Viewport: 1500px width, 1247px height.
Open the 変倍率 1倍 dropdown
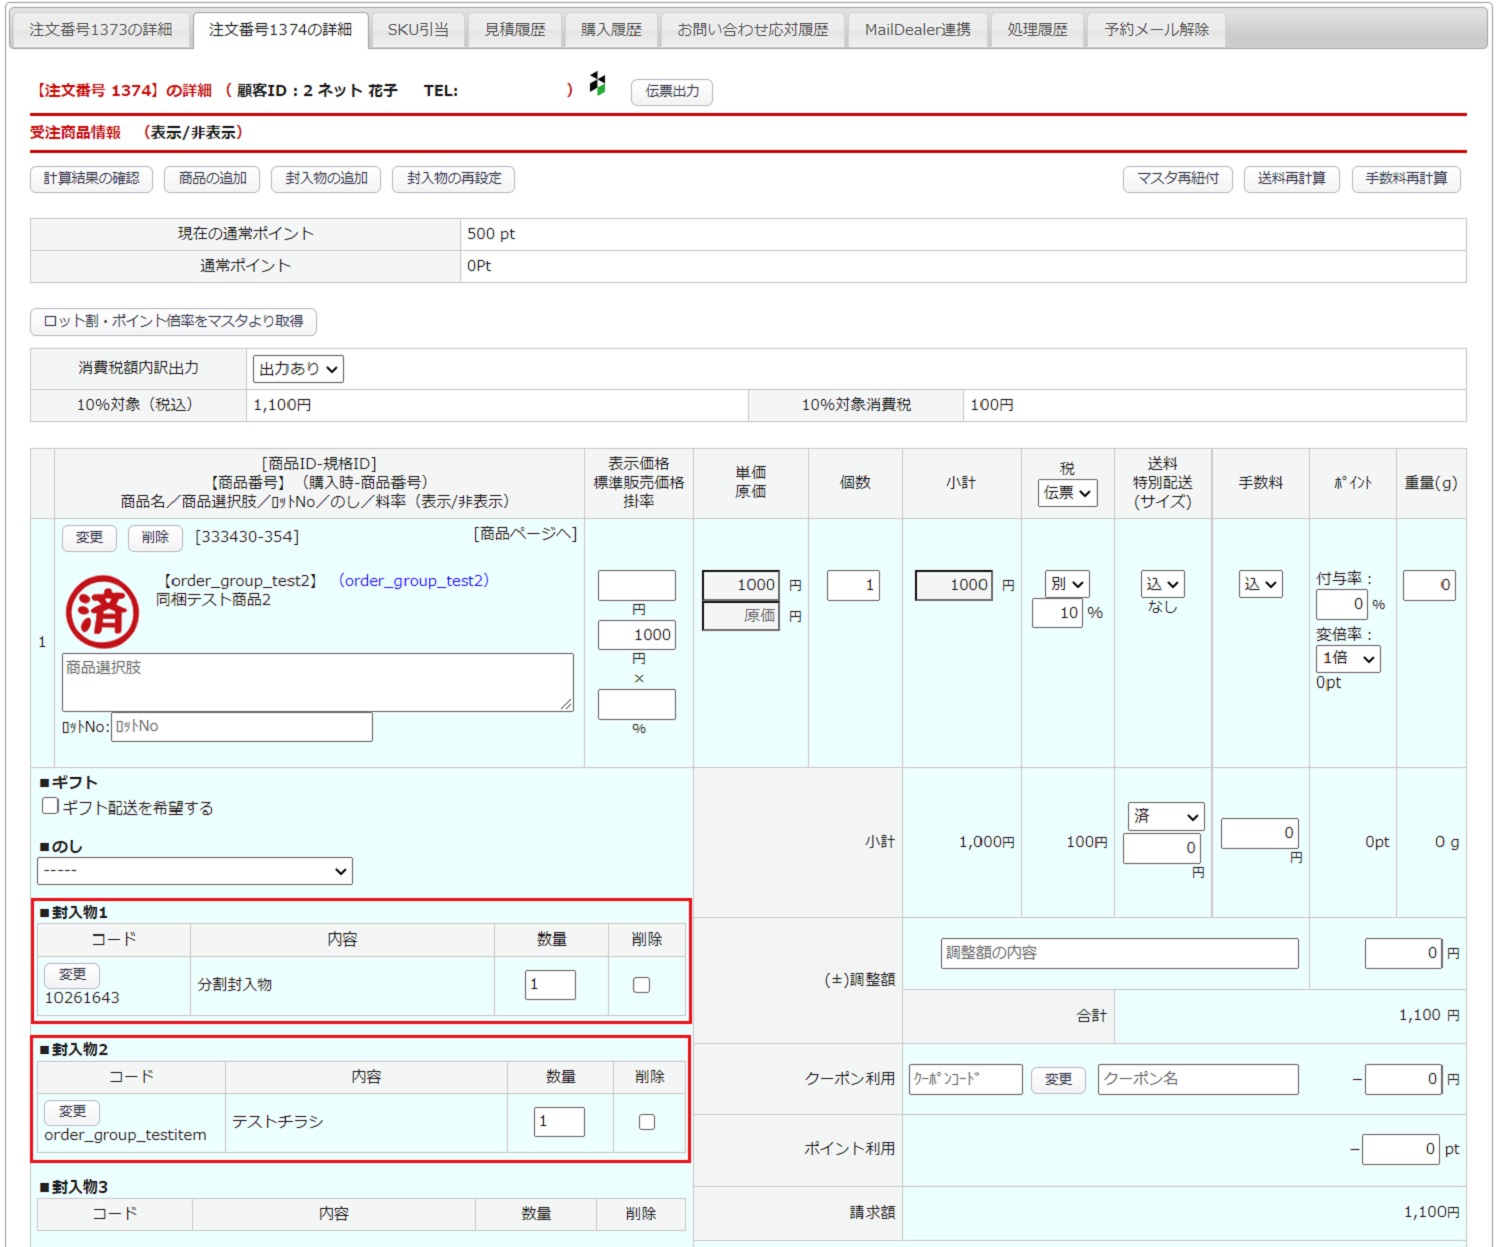tap(1348, 658)
